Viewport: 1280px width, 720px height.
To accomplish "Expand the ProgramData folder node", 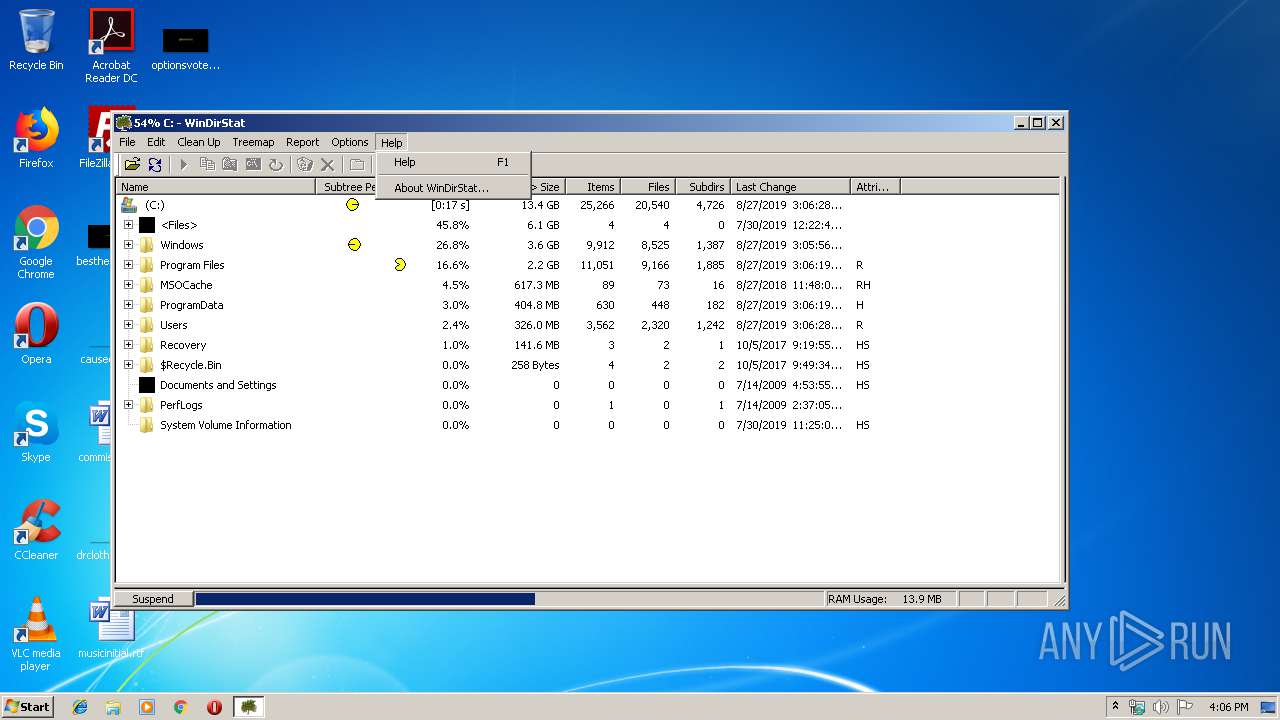I will click(x=128, y=305).
